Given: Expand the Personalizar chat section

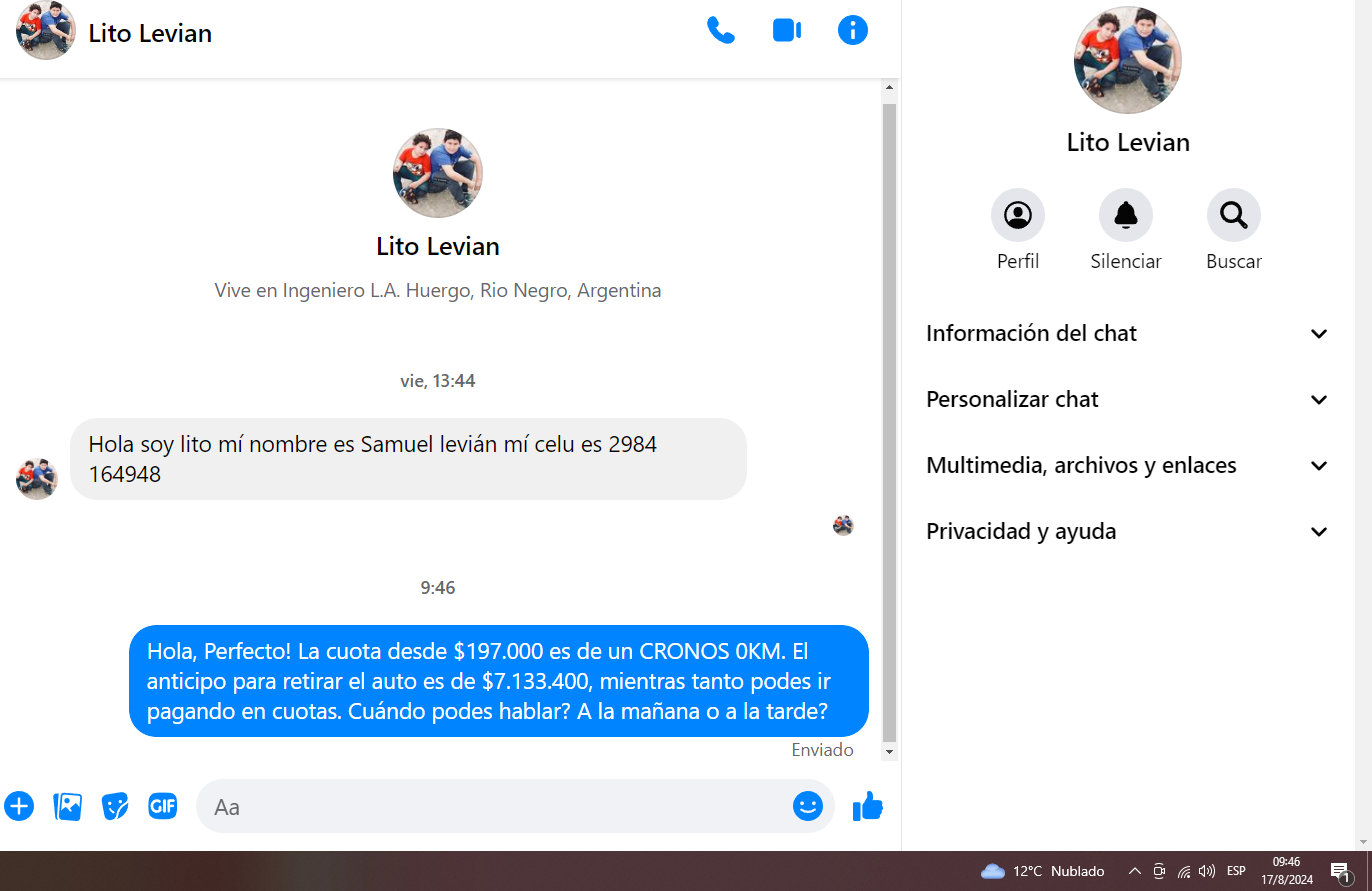Looking at the screenshot, I should click(1128, 399).
